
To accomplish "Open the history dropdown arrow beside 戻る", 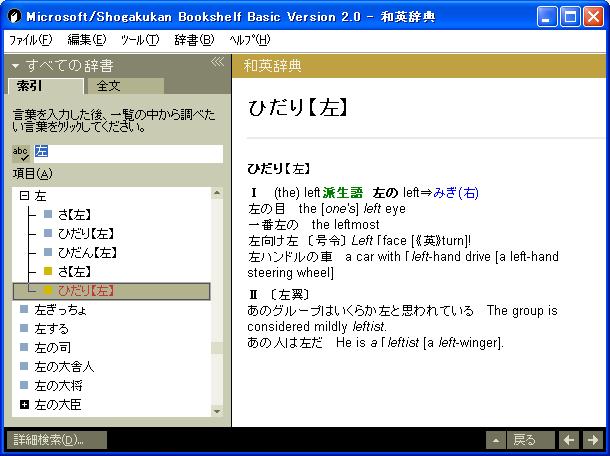I will tap(496, 440).
